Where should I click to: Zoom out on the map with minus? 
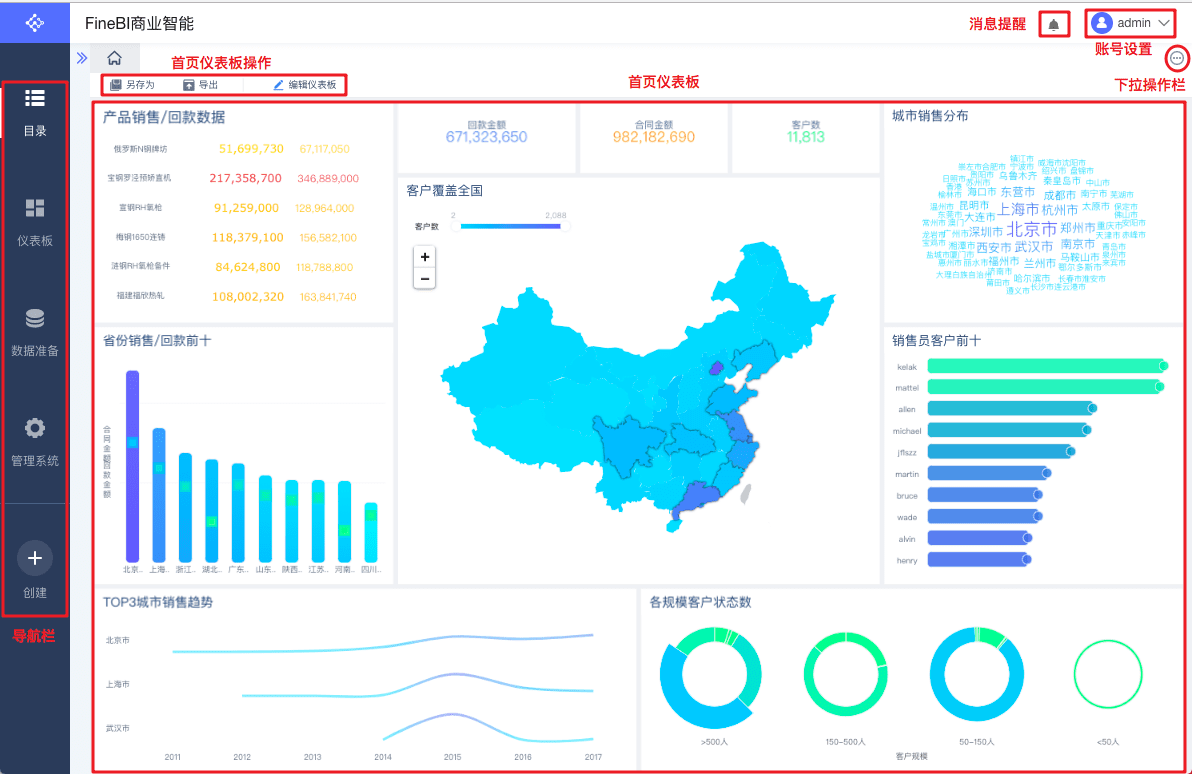[425, 279]
